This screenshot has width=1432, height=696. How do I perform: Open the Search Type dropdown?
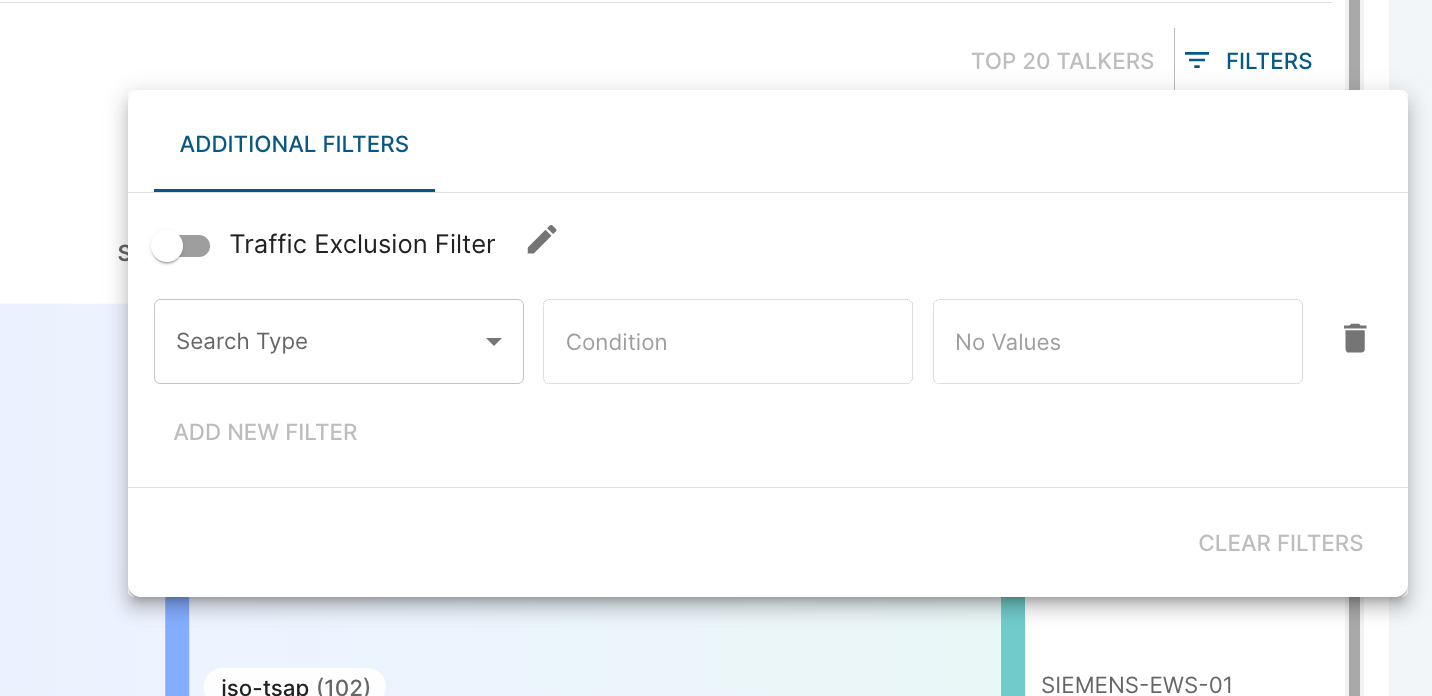[320, 342]
